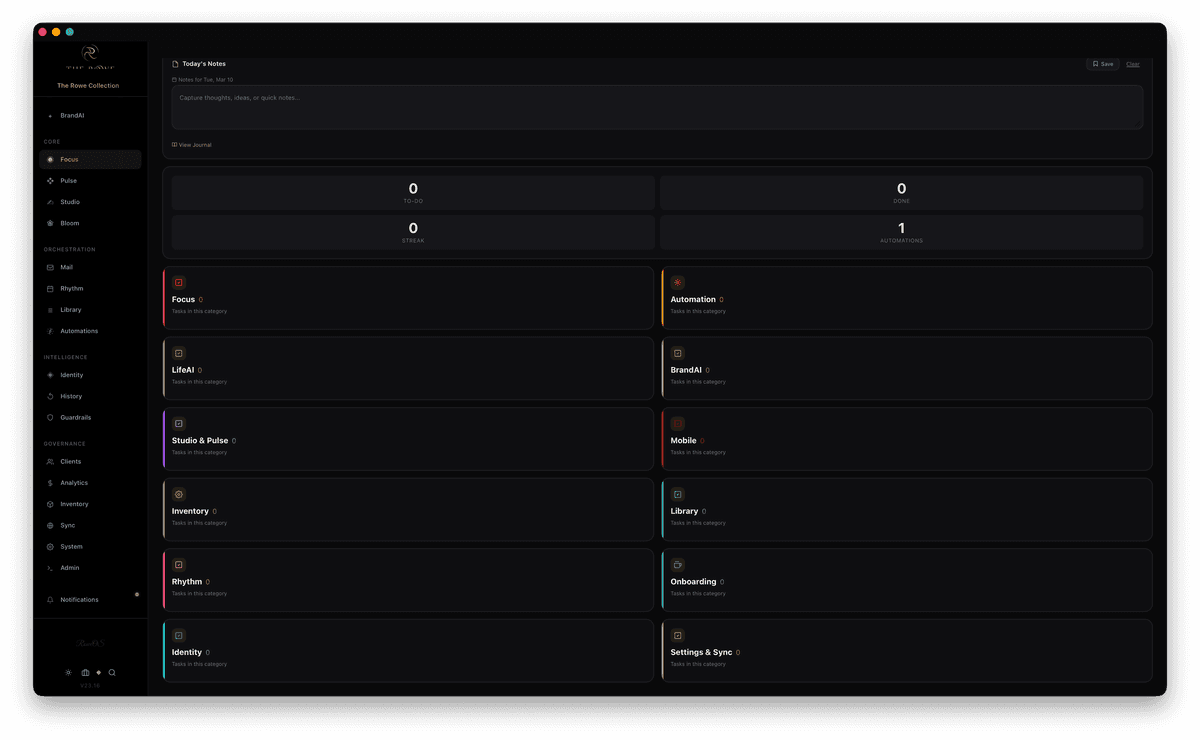This screenshot has width=1200, height=740.
Task: Expand the Settings & Sync category card
Action: (x=906, y=649)
